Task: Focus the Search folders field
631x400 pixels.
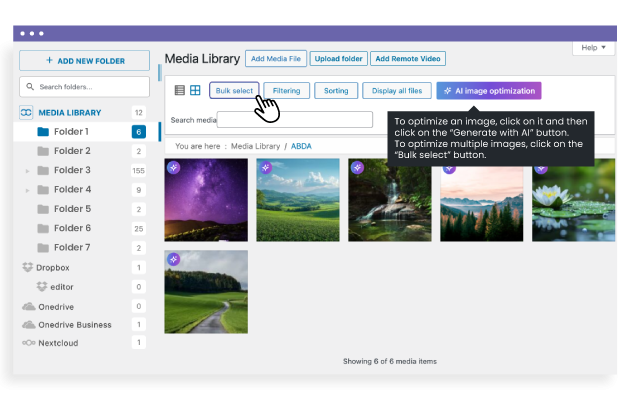Action: click(x=90, y=87)
